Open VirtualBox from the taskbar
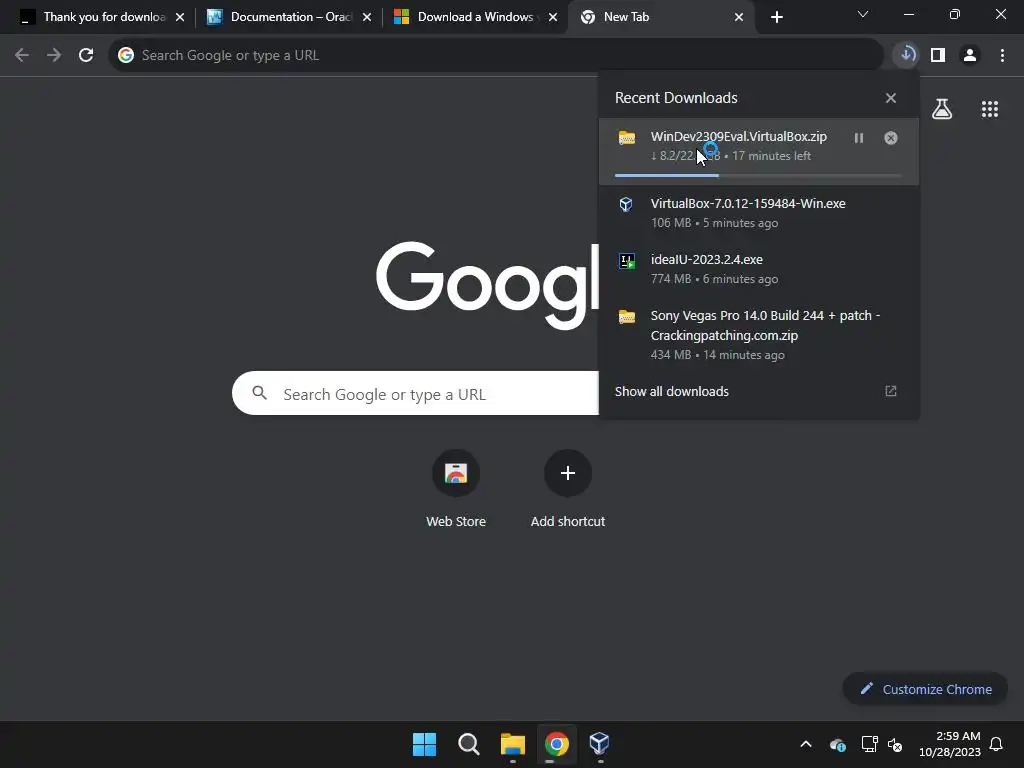This screenshot has height=768, width=1024. click(600, 744)
